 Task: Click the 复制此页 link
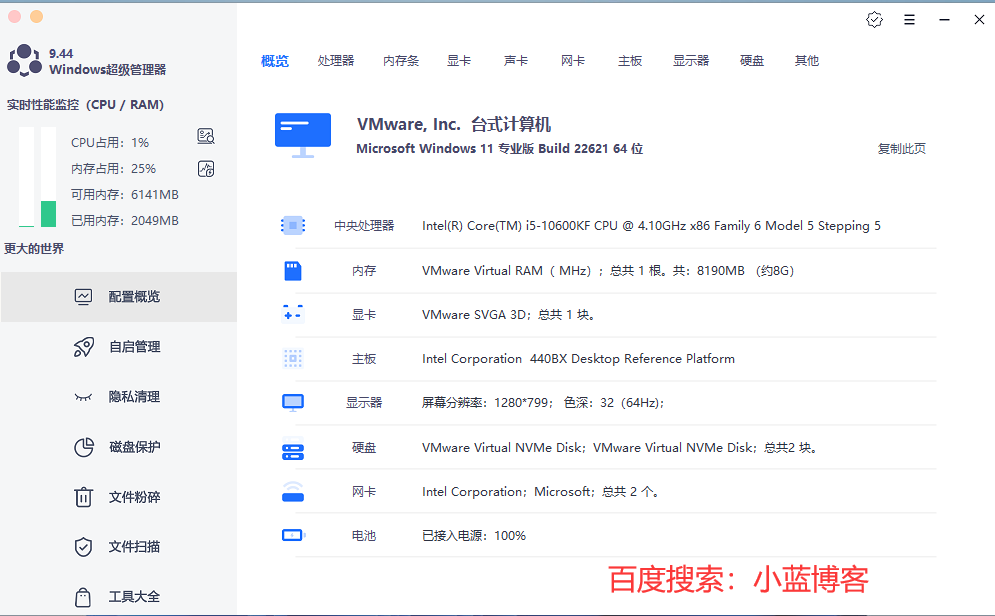[902, 148]
